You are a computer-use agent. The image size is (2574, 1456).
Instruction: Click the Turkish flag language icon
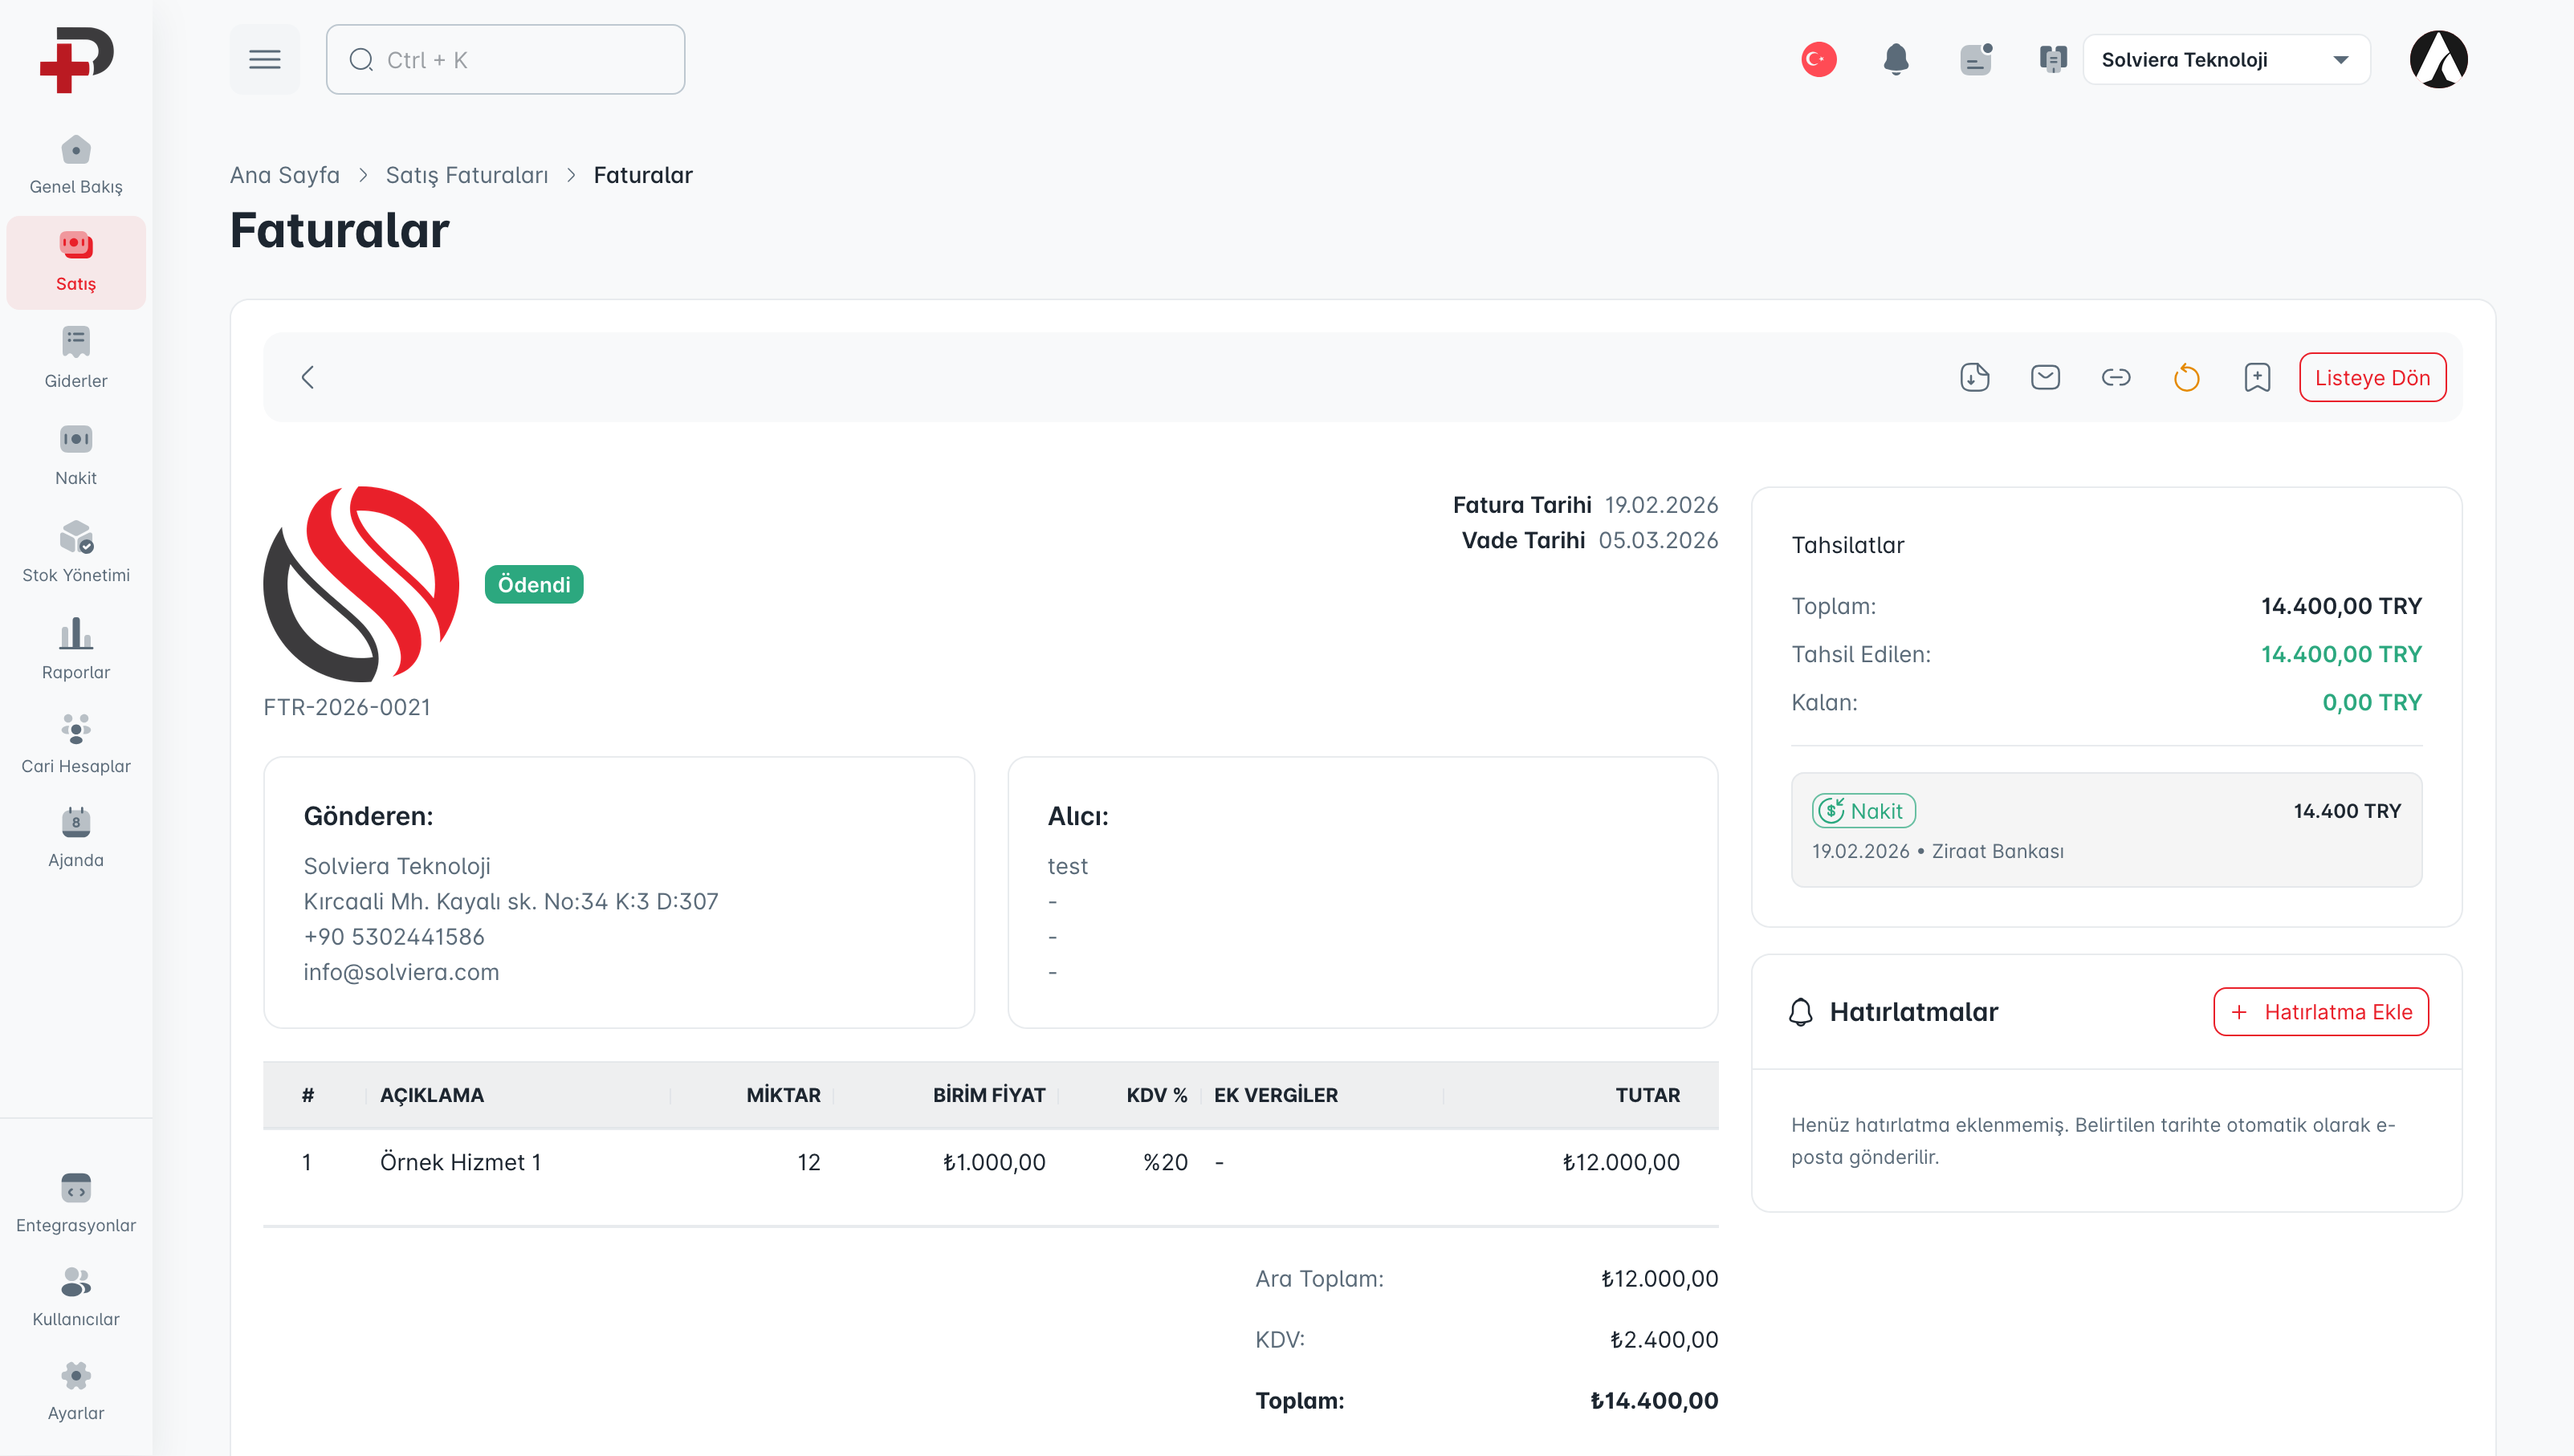coord(1818,59)
